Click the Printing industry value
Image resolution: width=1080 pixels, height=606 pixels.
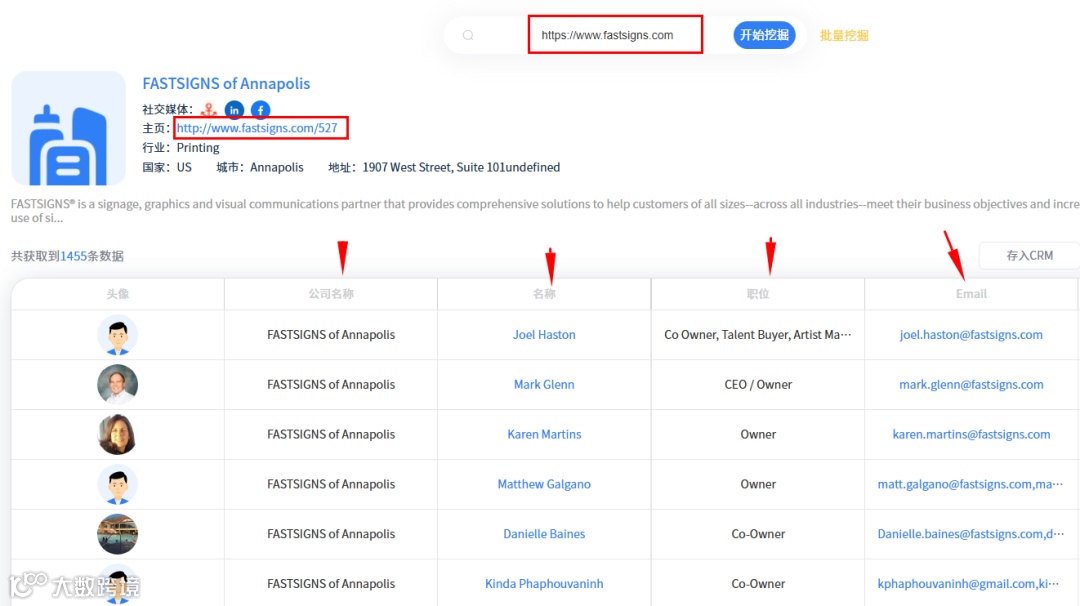pos(198,147)
